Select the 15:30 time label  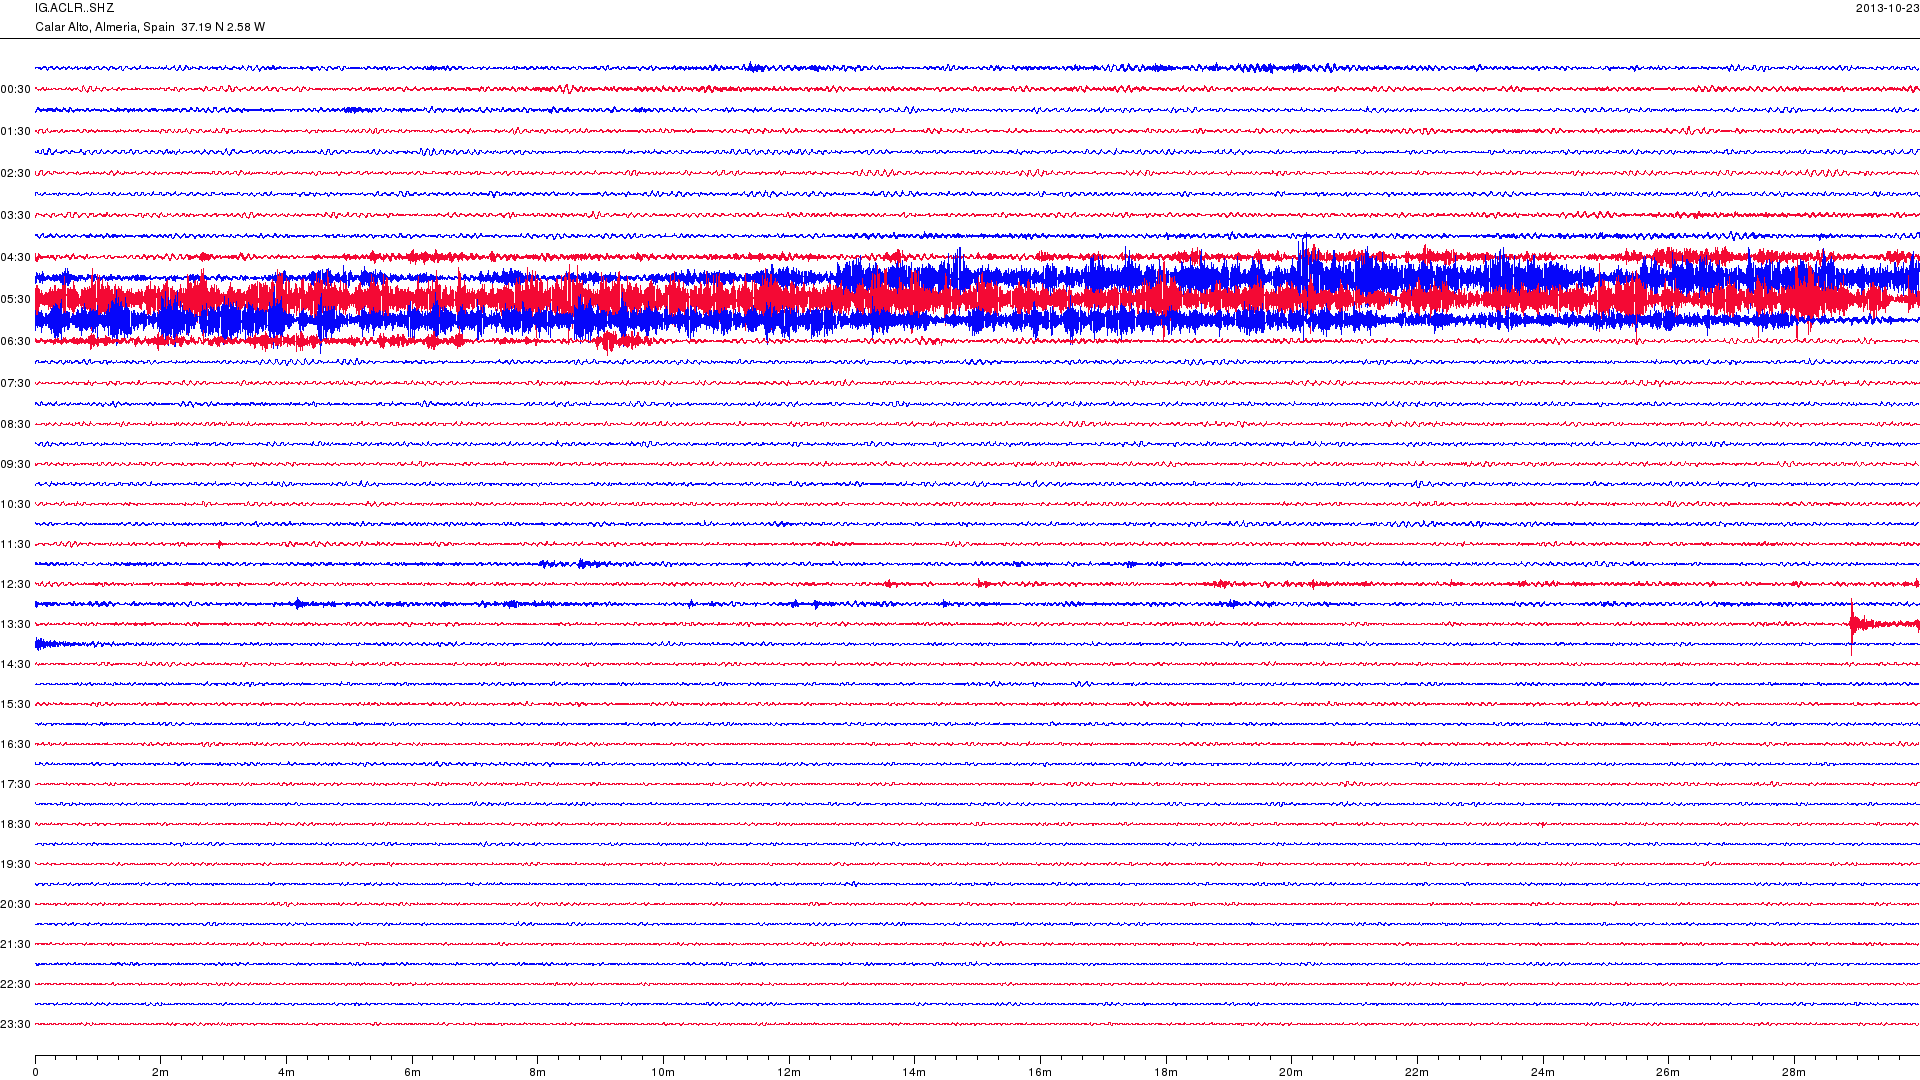pyautogui.click(x=15, y=705)
